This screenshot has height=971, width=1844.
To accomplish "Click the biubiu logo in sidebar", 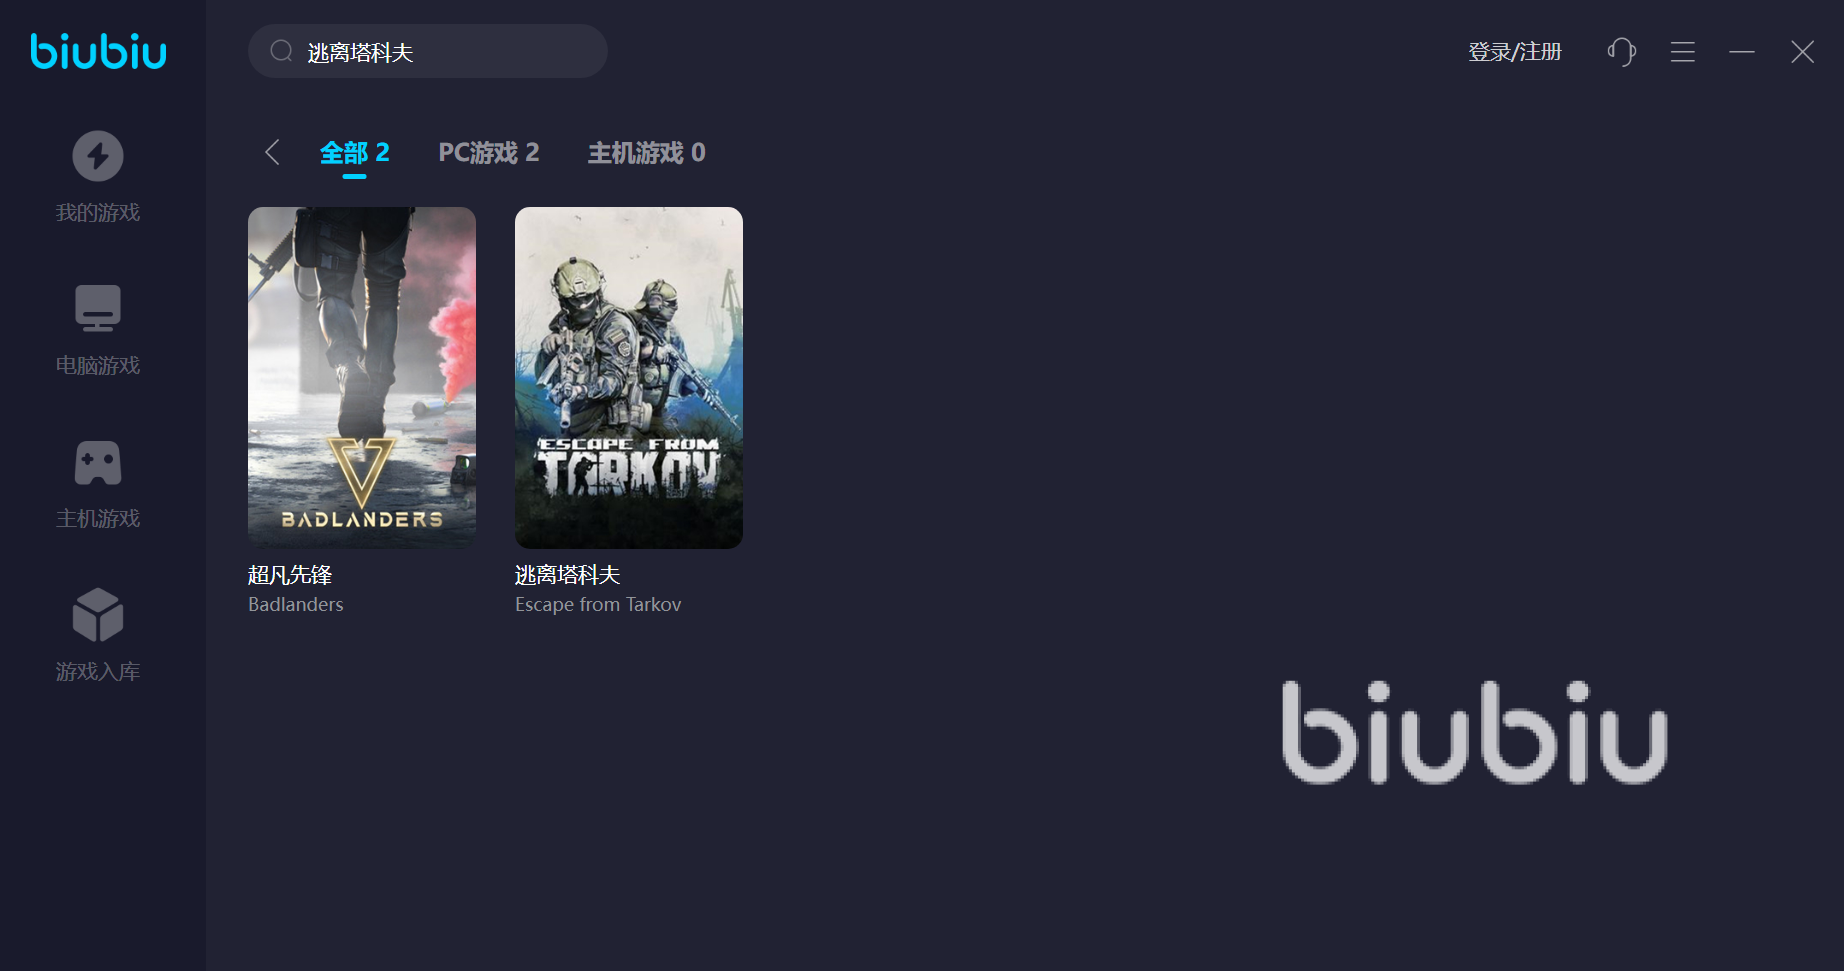I will pos(98,51).
